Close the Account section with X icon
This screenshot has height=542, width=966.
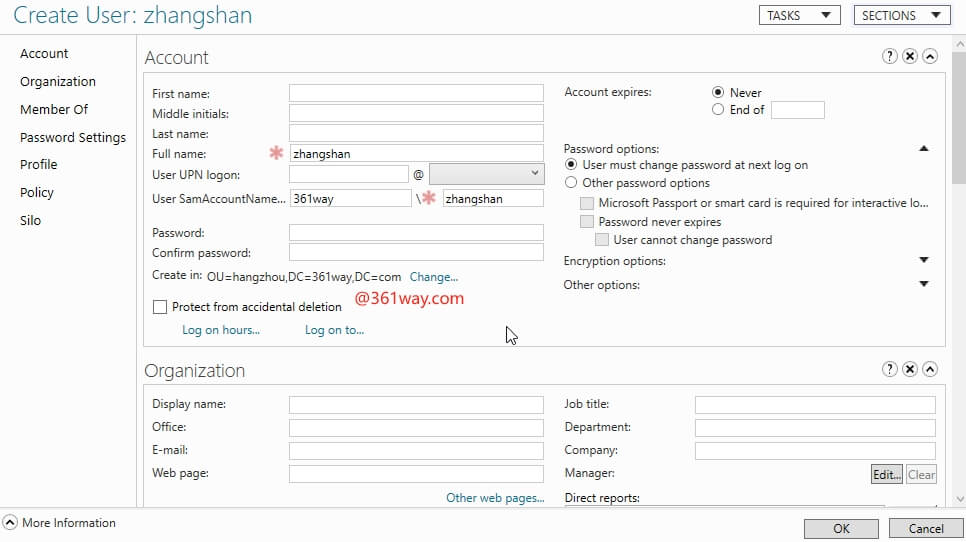click(909, 57)
